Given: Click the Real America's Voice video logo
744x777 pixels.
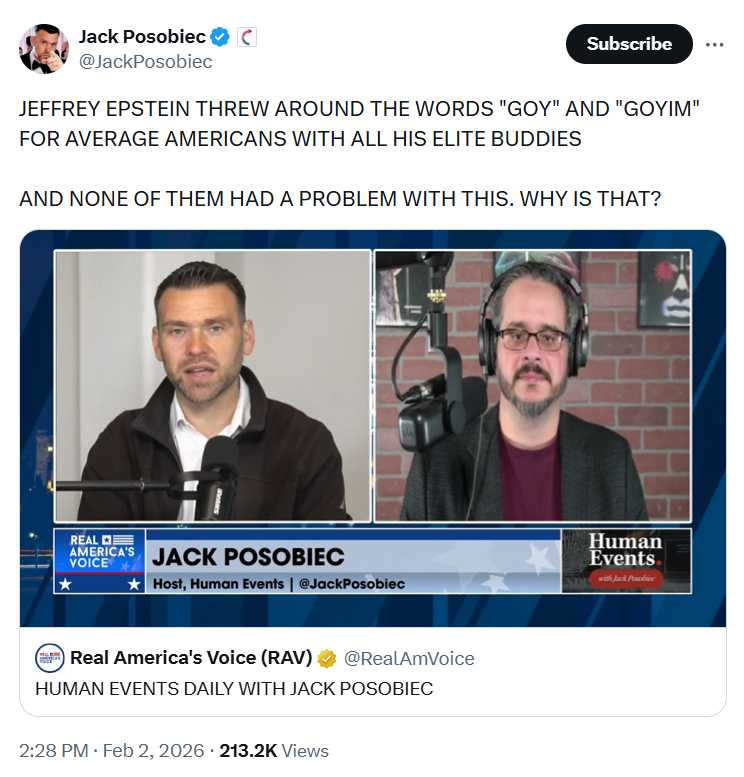Looking at the screenshot, I should pyautogui.click(x=100, y=560).
